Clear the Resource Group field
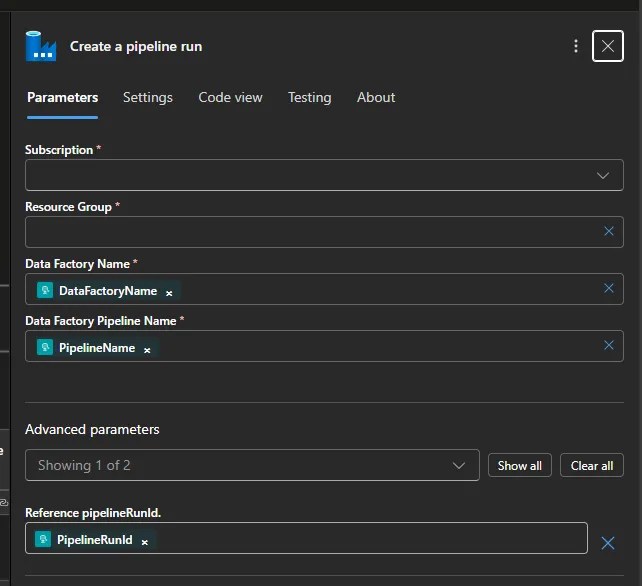This screenshot has width=642, height=586. (608, 232)
